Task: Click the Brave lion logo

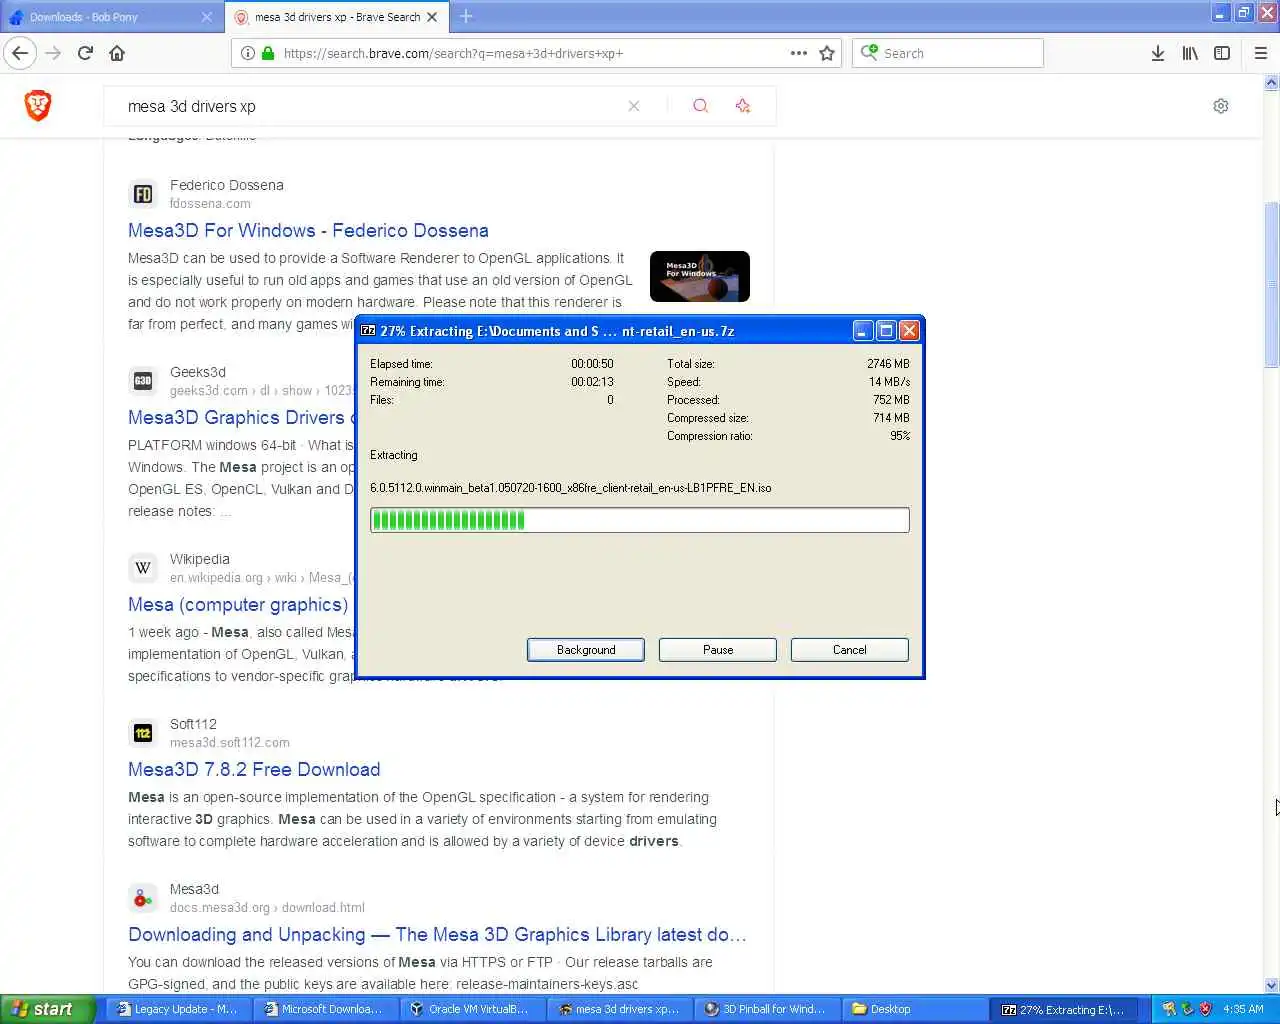Action: [x=38, y=105]
